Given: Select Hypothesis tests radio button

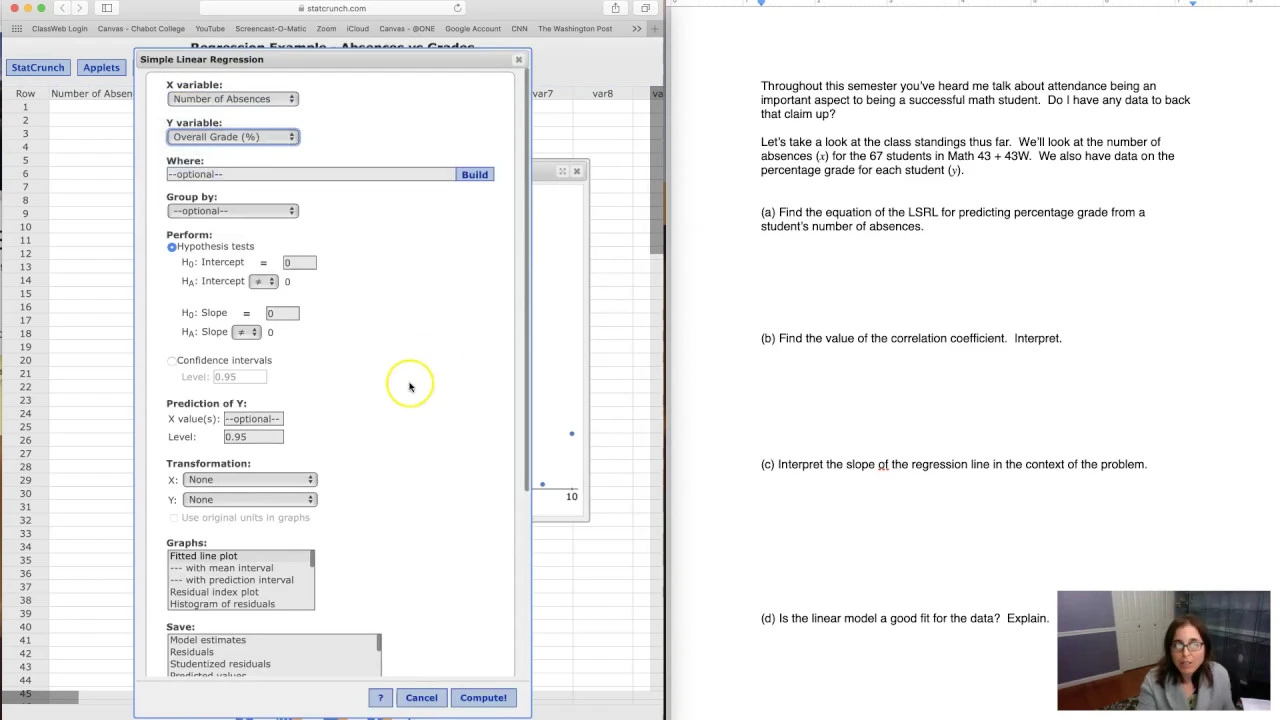Looking at the screenshot, I should [172, 247].
